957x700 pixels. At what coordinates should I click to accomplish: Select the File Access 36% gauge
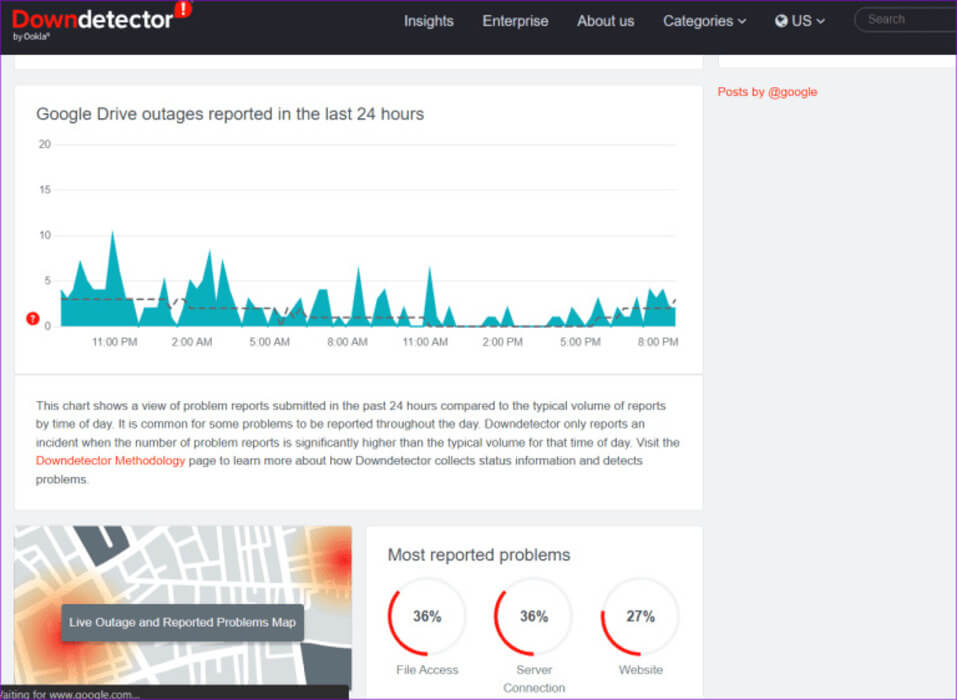click(x=427, y=616)
